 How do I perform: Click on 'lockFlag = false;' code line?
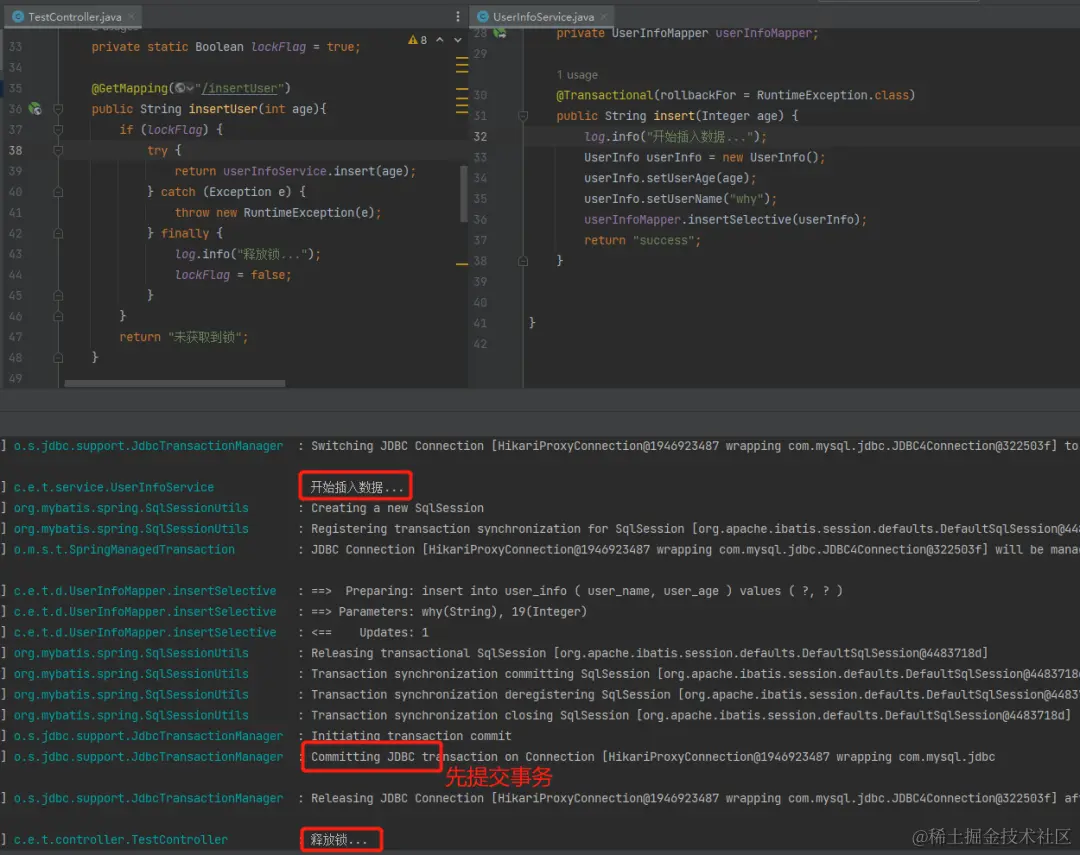click(233, 275)
